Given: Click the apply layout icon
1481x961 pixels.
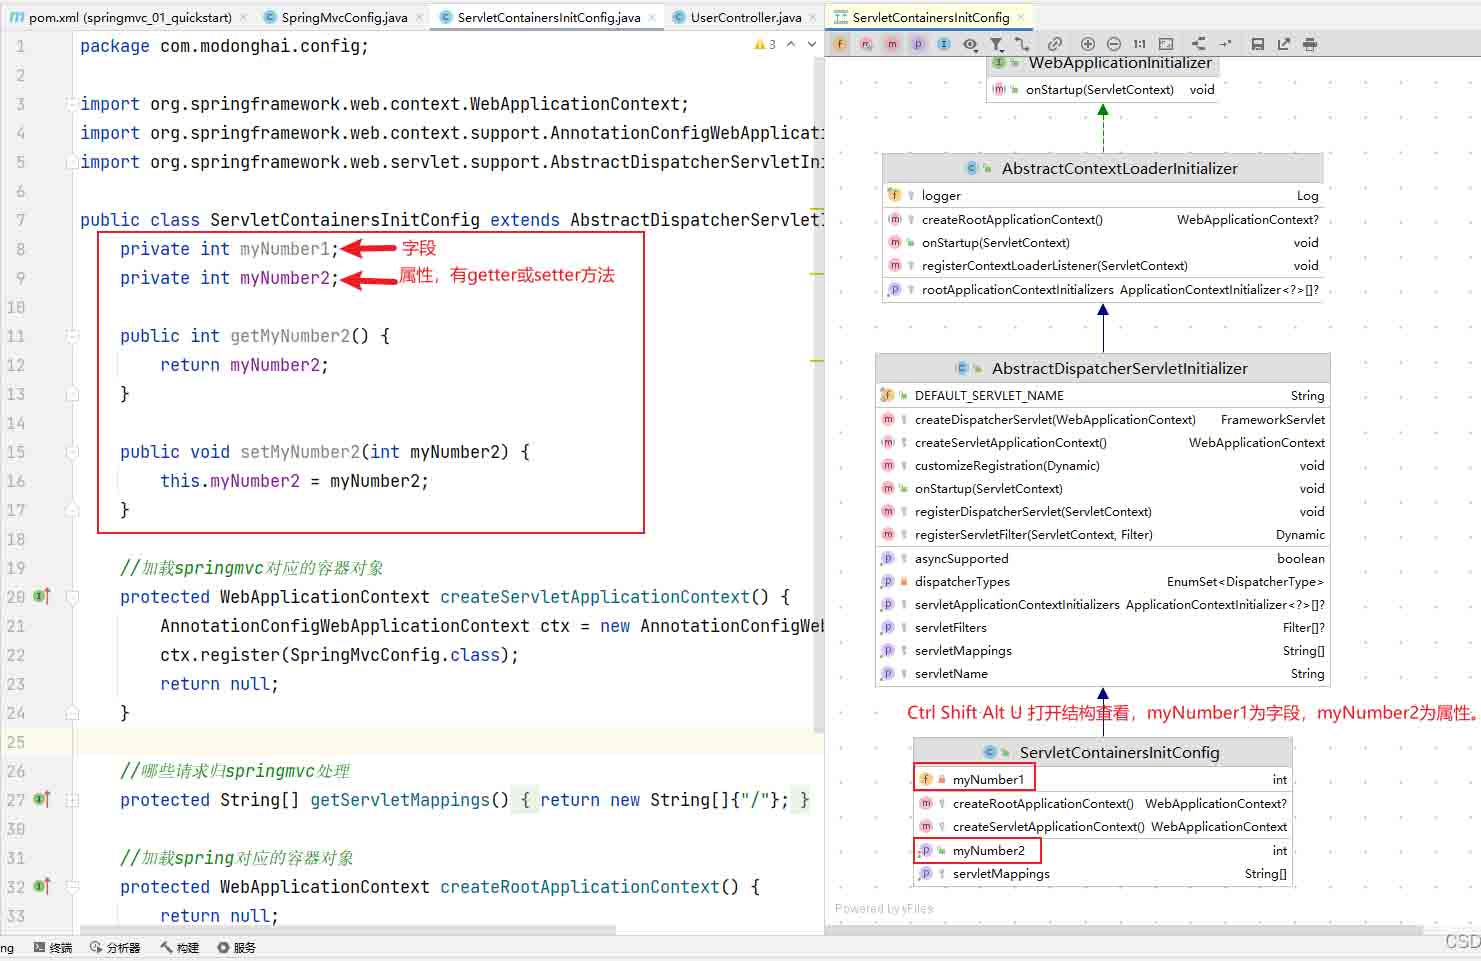Looking at the screenshot, I should (x=1198, y=44).
